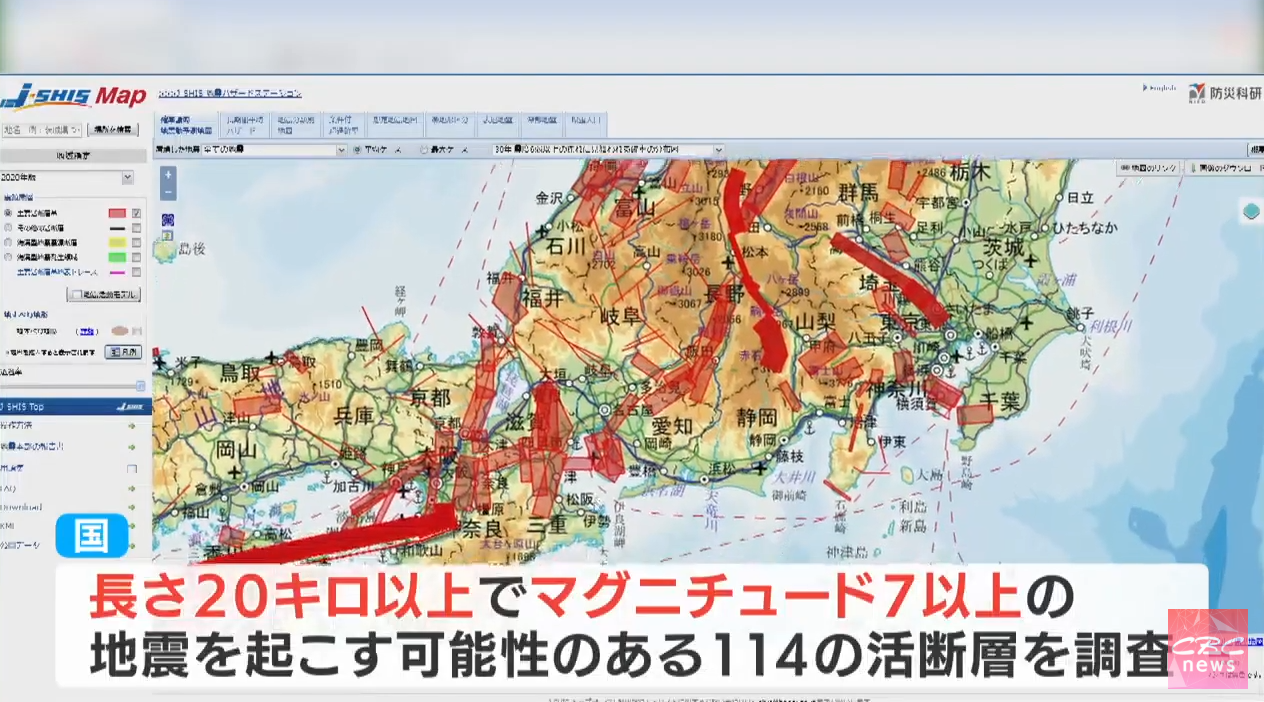1264x702 pixels.
Task: Switch to the last tab, 被災人口
Action: coord(586,124)
